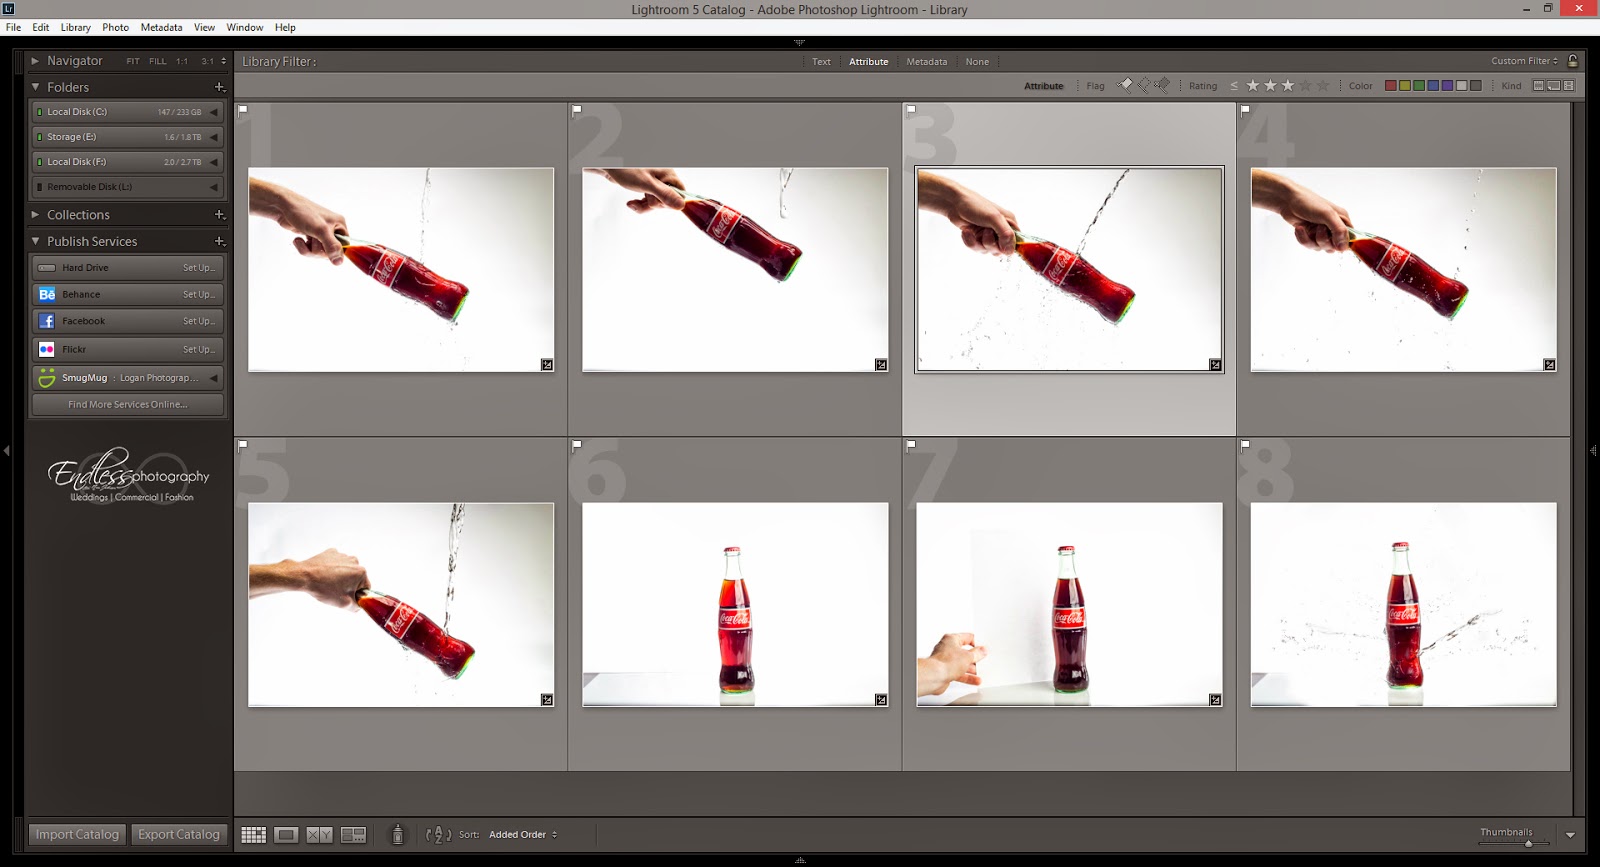Open the File menu

tap(13, 27)
